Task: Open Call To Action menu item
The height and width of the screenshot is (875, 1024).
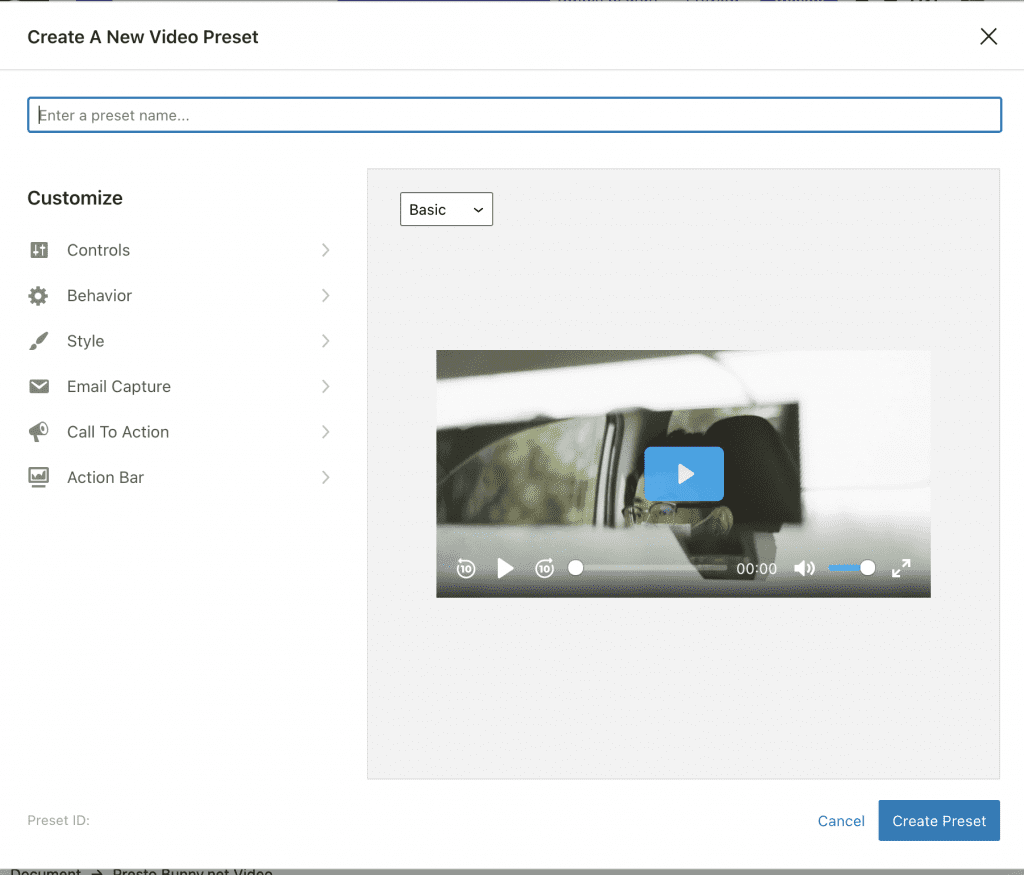Action: (180, 432)
